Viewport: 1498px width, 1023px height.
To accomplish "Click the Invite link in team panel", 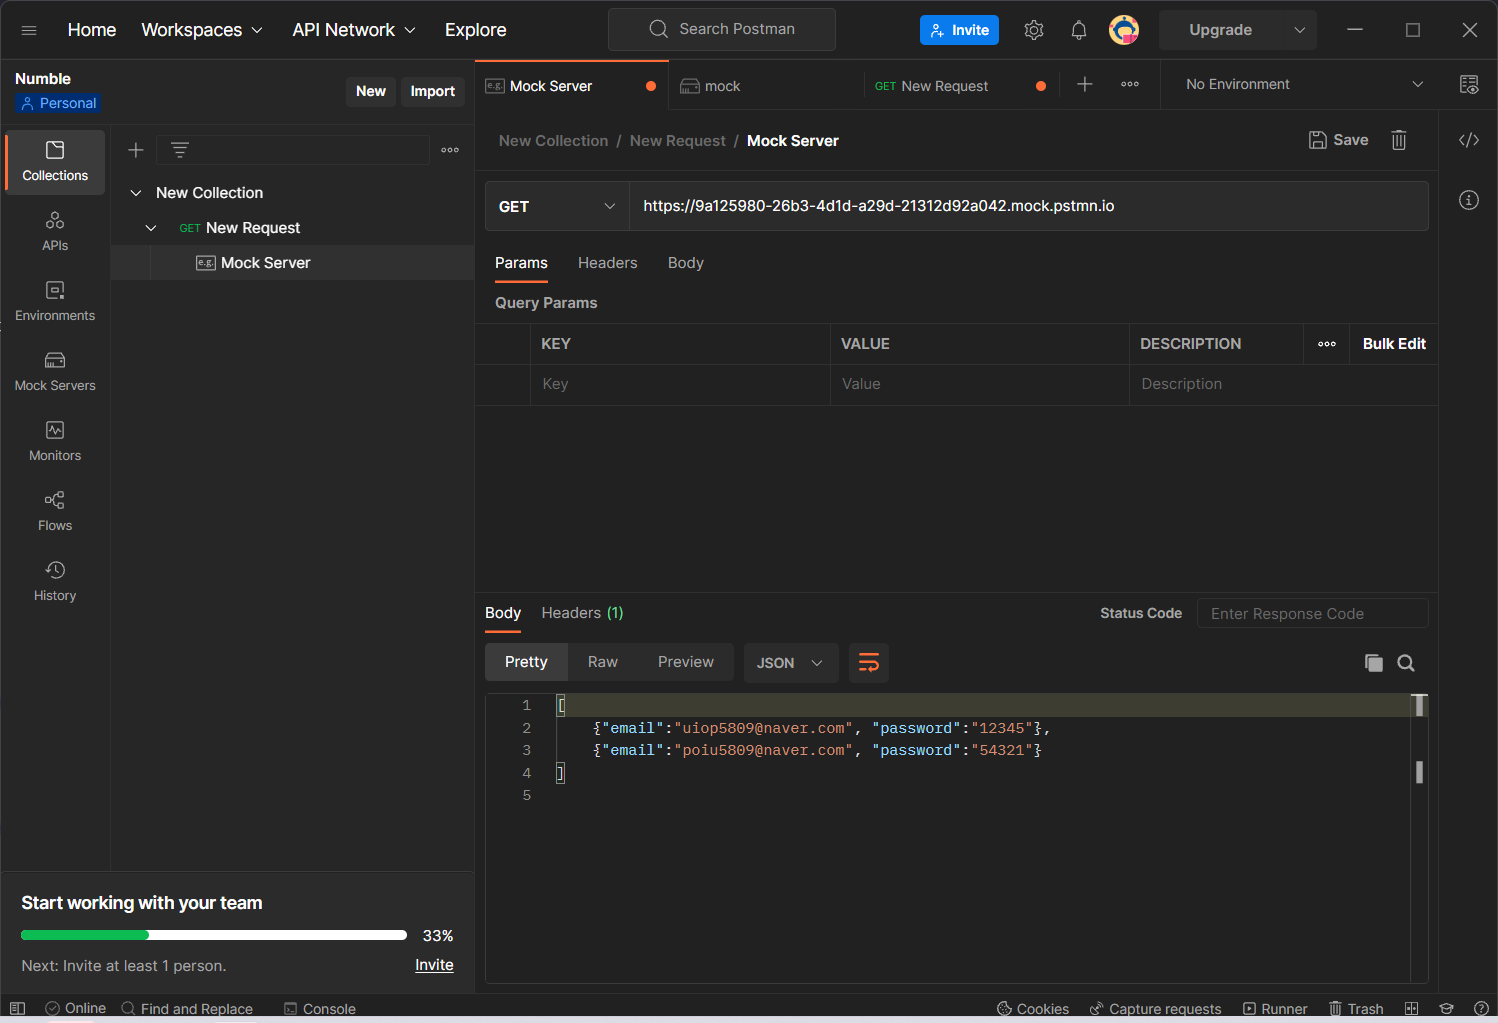I will pos(434,965).
